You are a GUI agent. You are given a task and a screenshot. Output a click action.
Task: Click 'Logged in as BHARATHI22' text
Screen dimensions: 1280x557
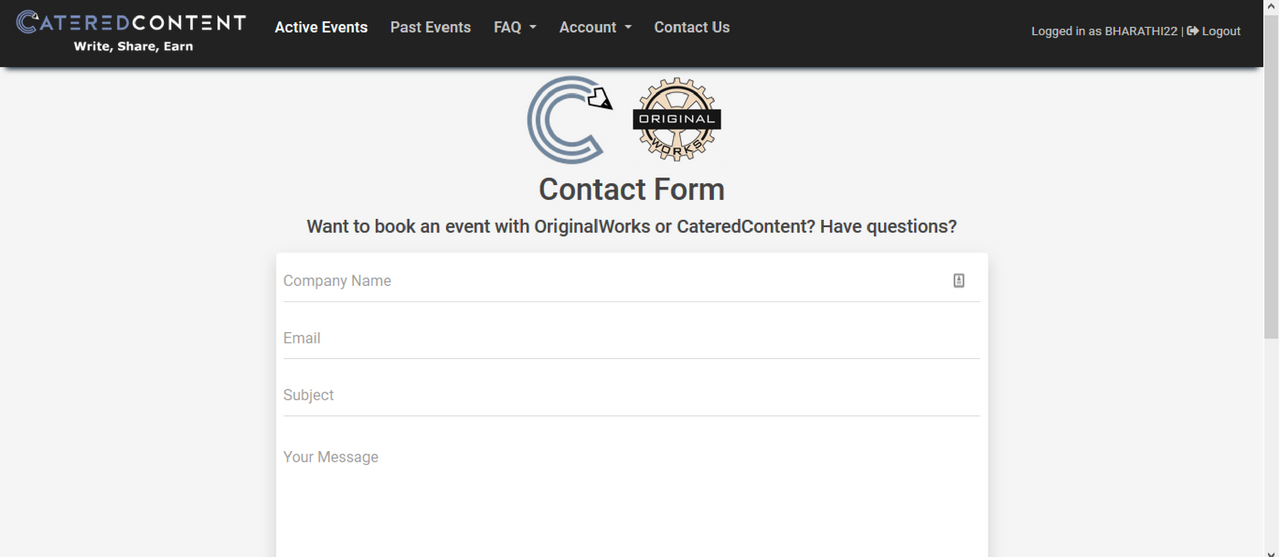[1104, 31]
